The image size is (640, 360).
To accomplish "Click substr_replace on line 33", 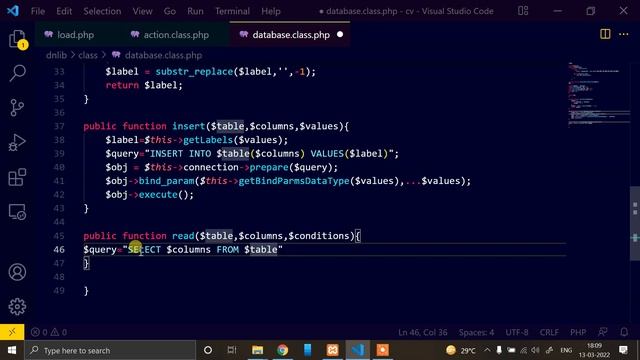I will 194,72.
